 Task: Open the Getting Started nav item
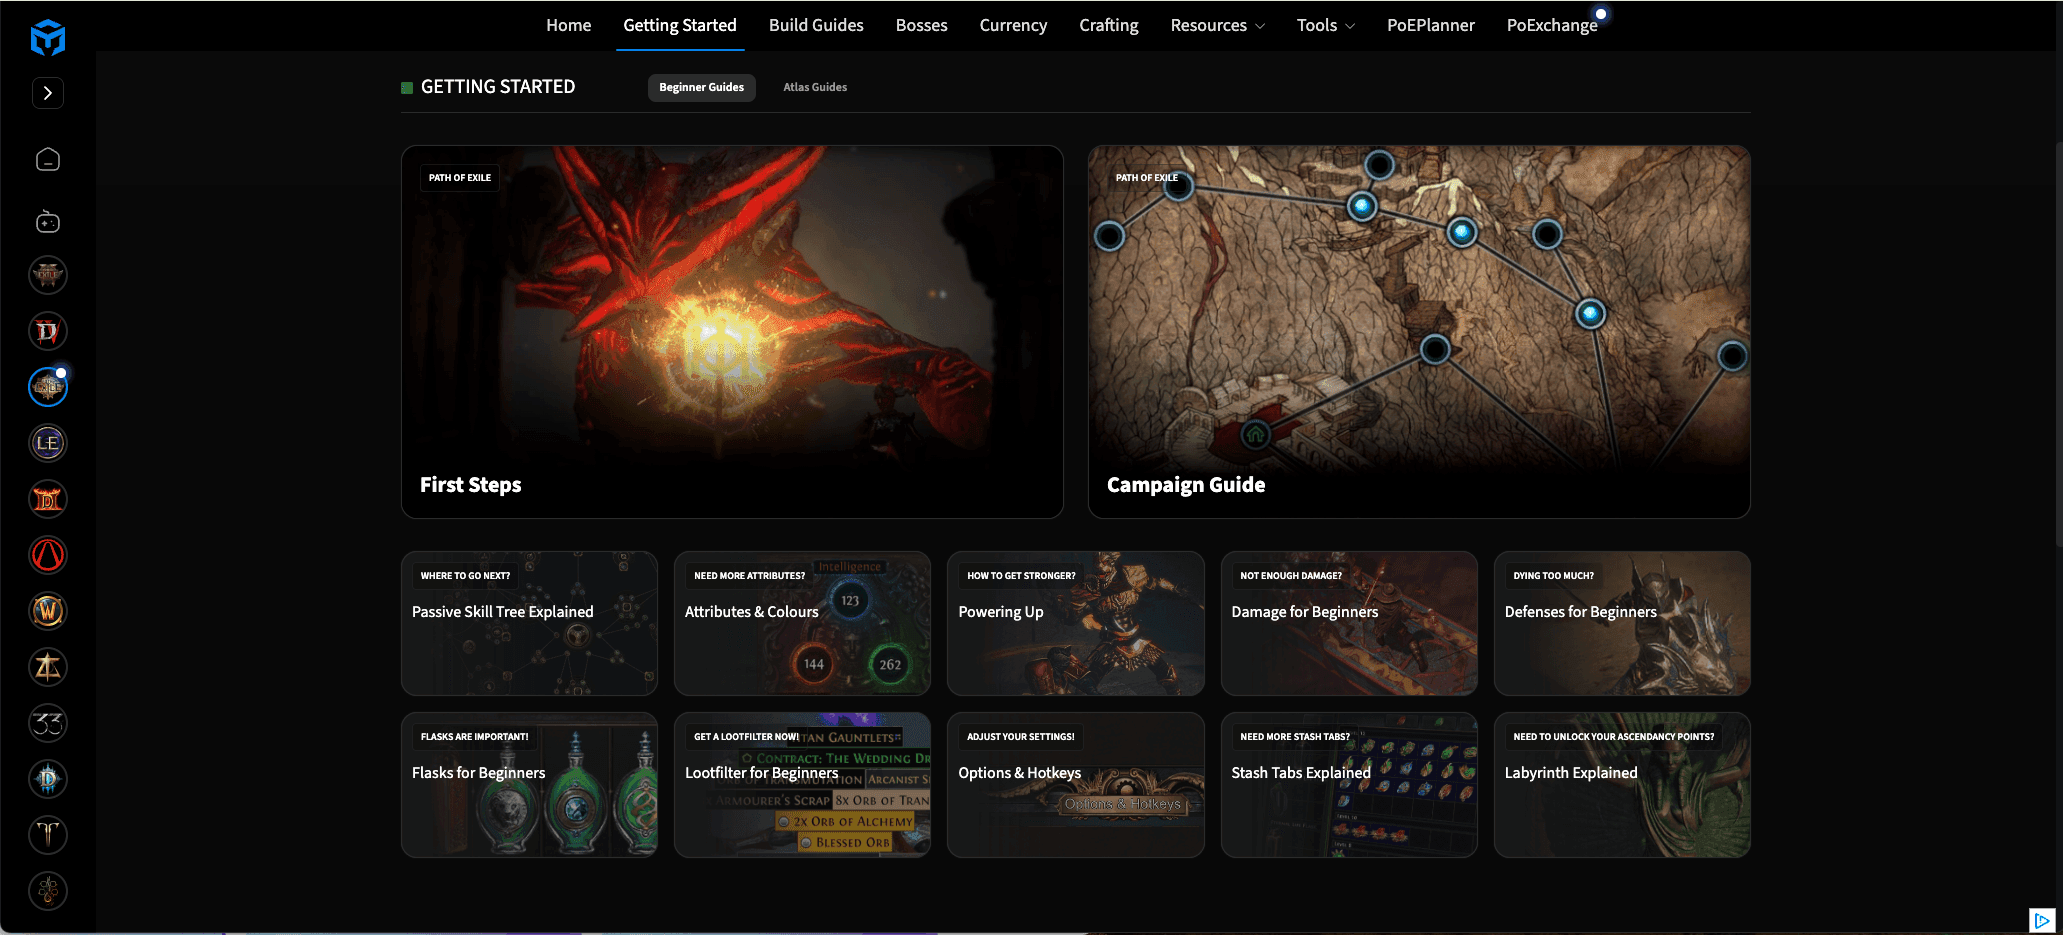click(680, 25)
